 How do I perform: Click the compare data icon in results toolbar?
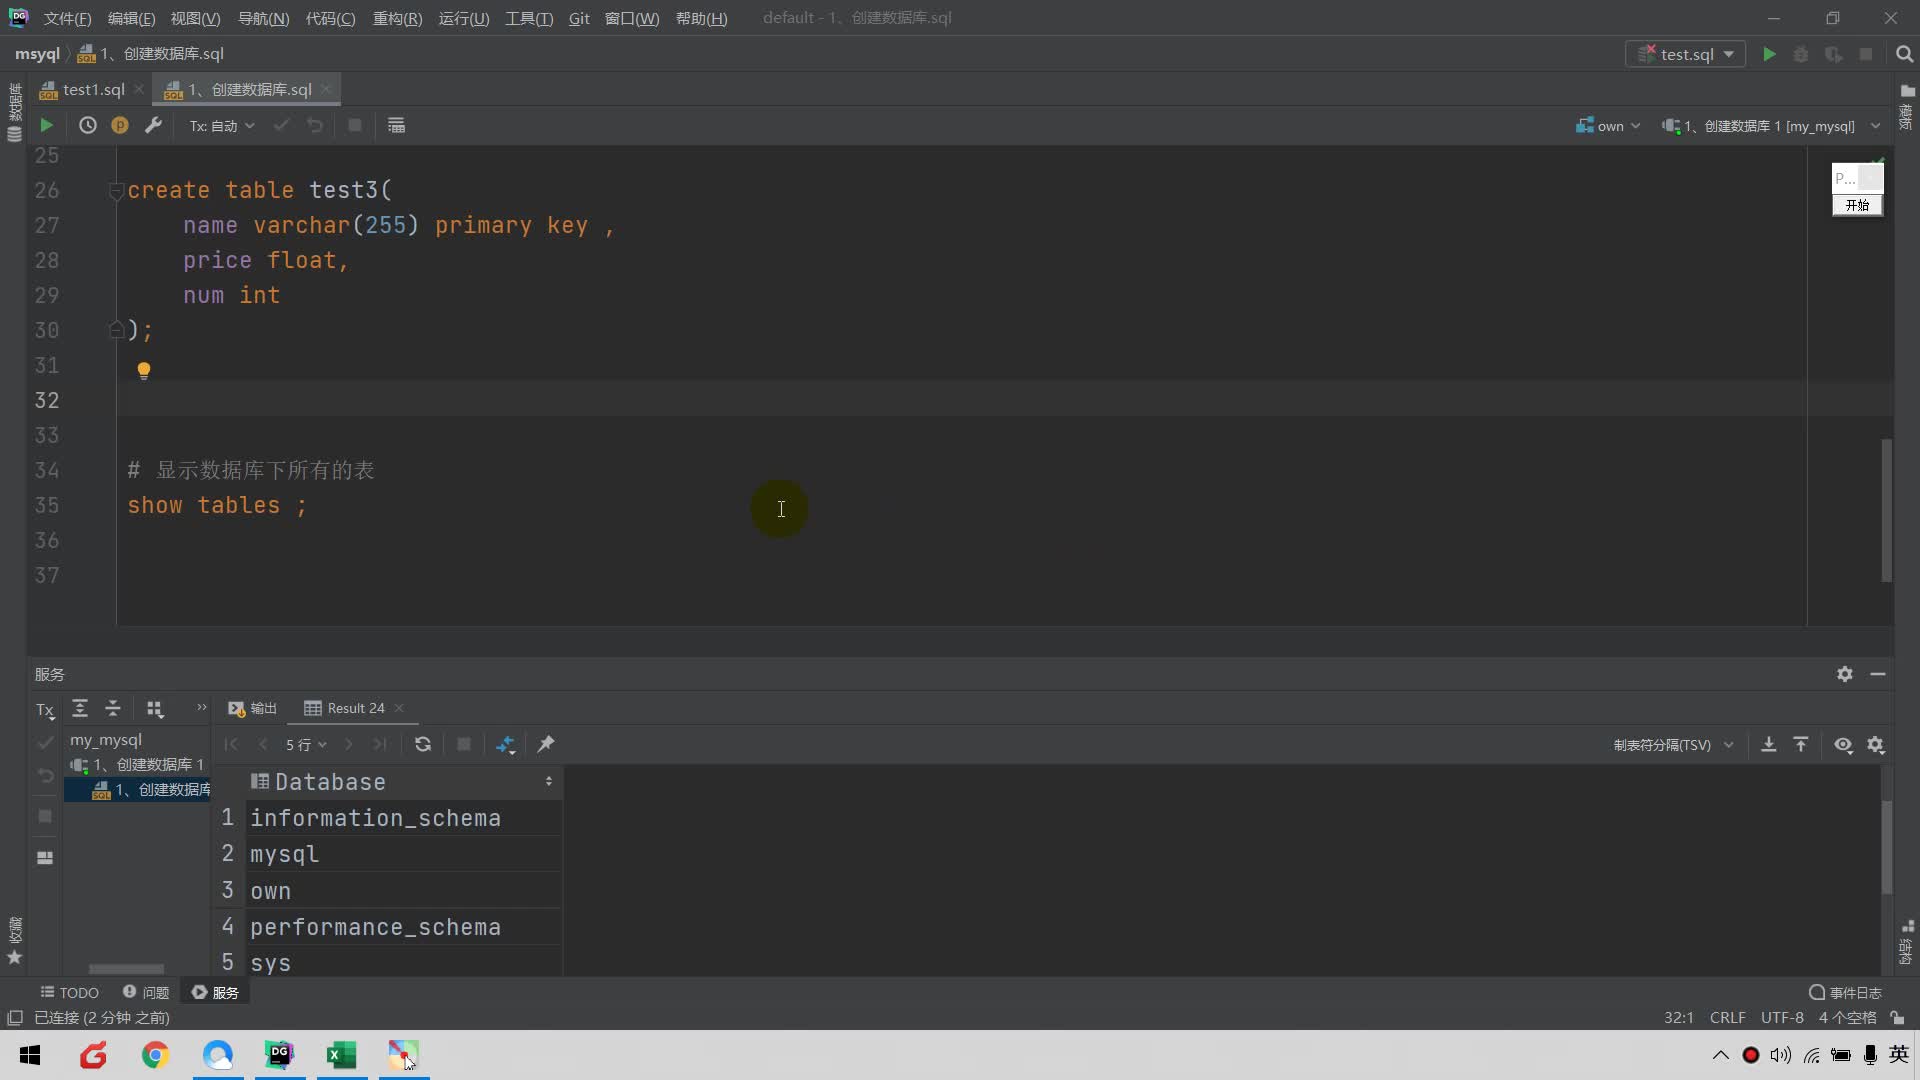coord(506,744)
